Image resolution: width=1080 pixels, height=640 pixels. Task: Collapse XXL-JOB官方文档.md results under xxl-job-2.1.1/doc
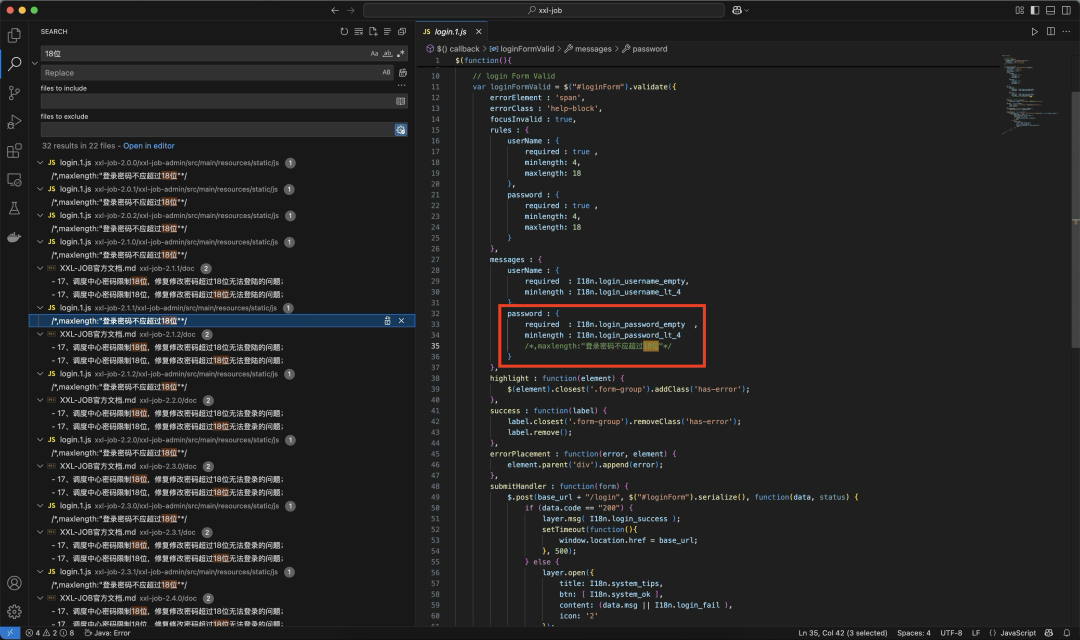(x=40, y=268)
